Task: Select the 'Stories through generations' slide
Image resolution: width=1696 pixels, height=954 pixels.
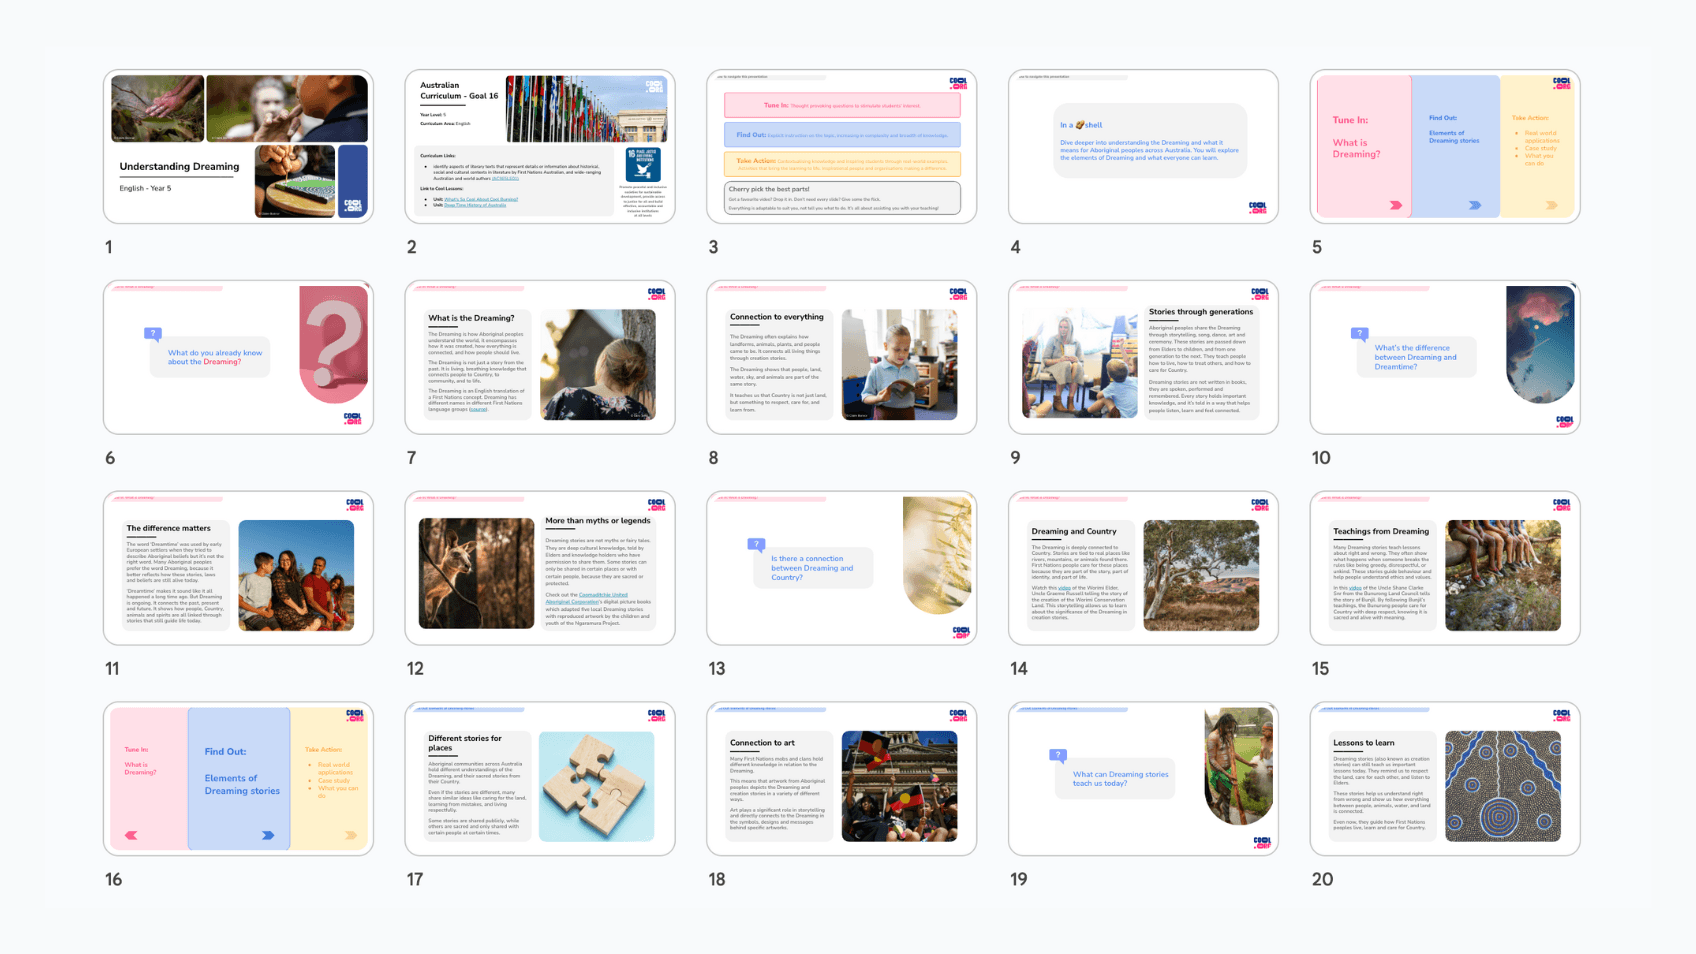Action: (x=1143, y=357)
